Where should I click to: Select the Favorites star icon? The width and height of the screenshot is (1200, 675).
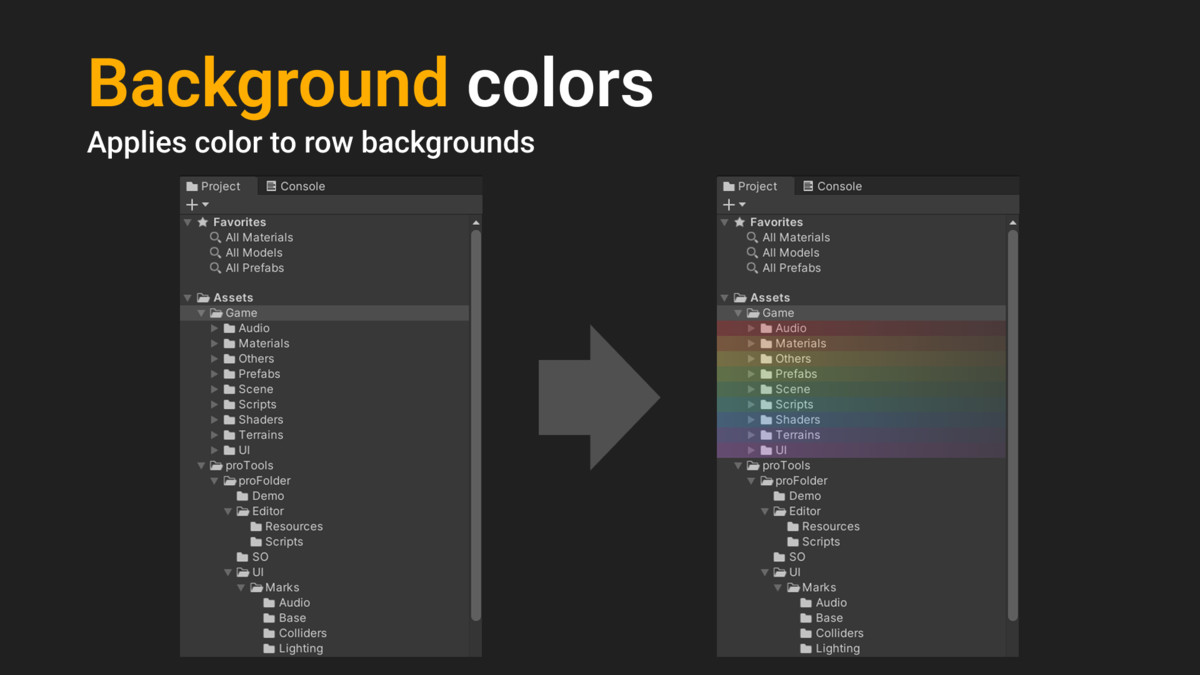coord(202,221)
